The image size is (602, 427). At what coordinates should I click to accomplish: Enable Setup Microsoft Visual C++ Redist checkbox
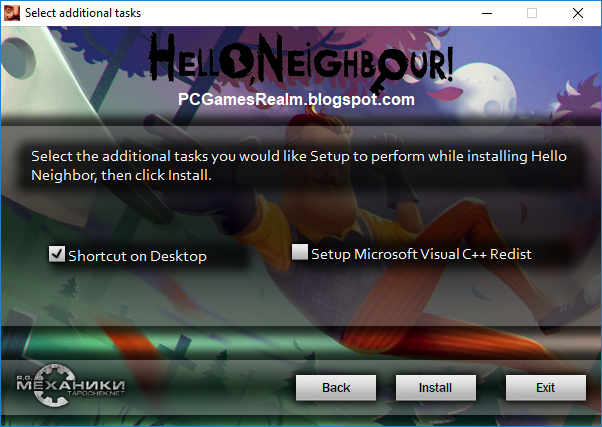299,252
